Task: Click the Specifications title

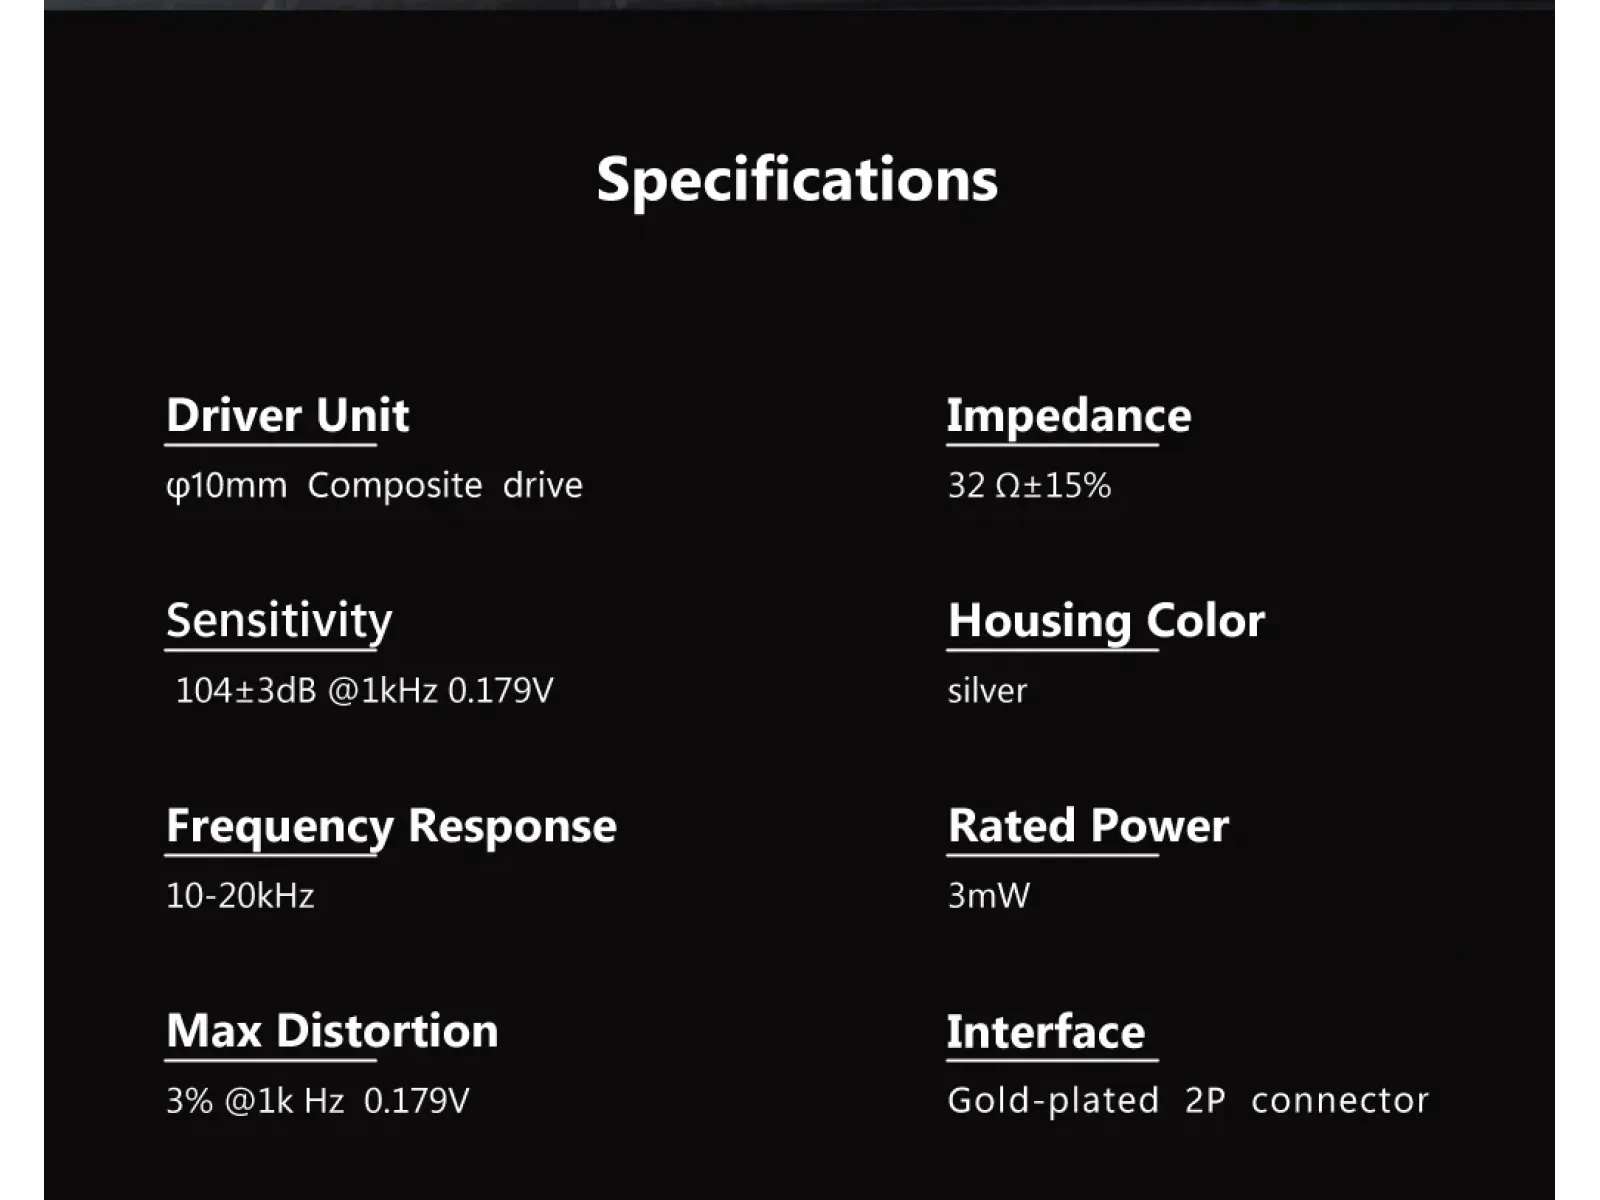Action: pyautogui.click(x=797, y=180)
